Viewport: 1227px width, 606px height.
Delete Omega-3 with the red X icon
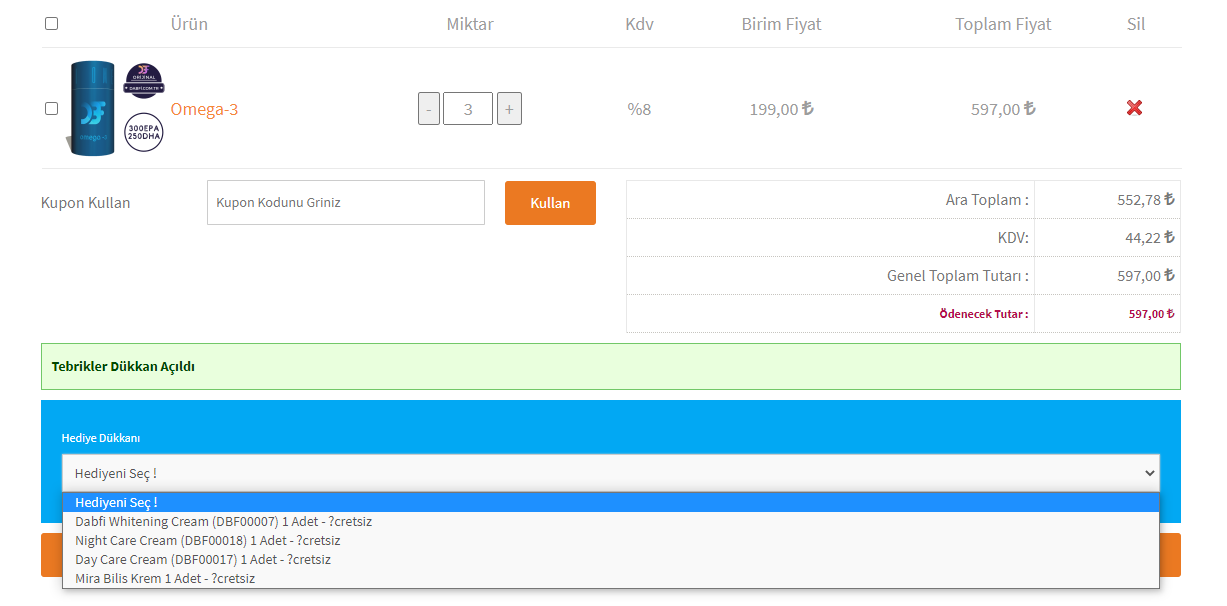[x=1134, y=108]
